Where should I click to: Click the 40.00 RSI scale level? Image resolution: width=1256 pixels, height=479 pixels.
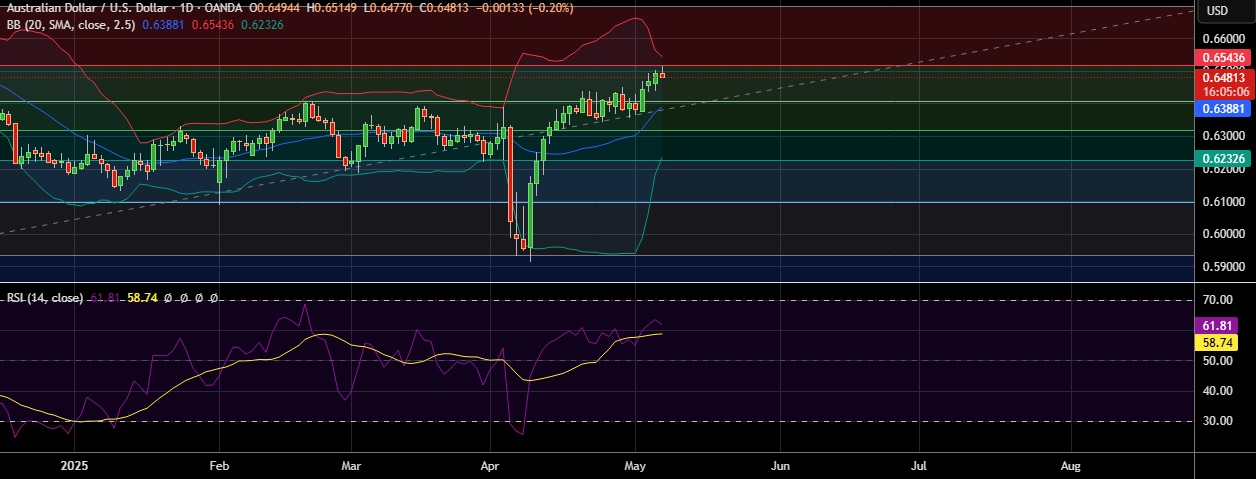(1217, 391)
